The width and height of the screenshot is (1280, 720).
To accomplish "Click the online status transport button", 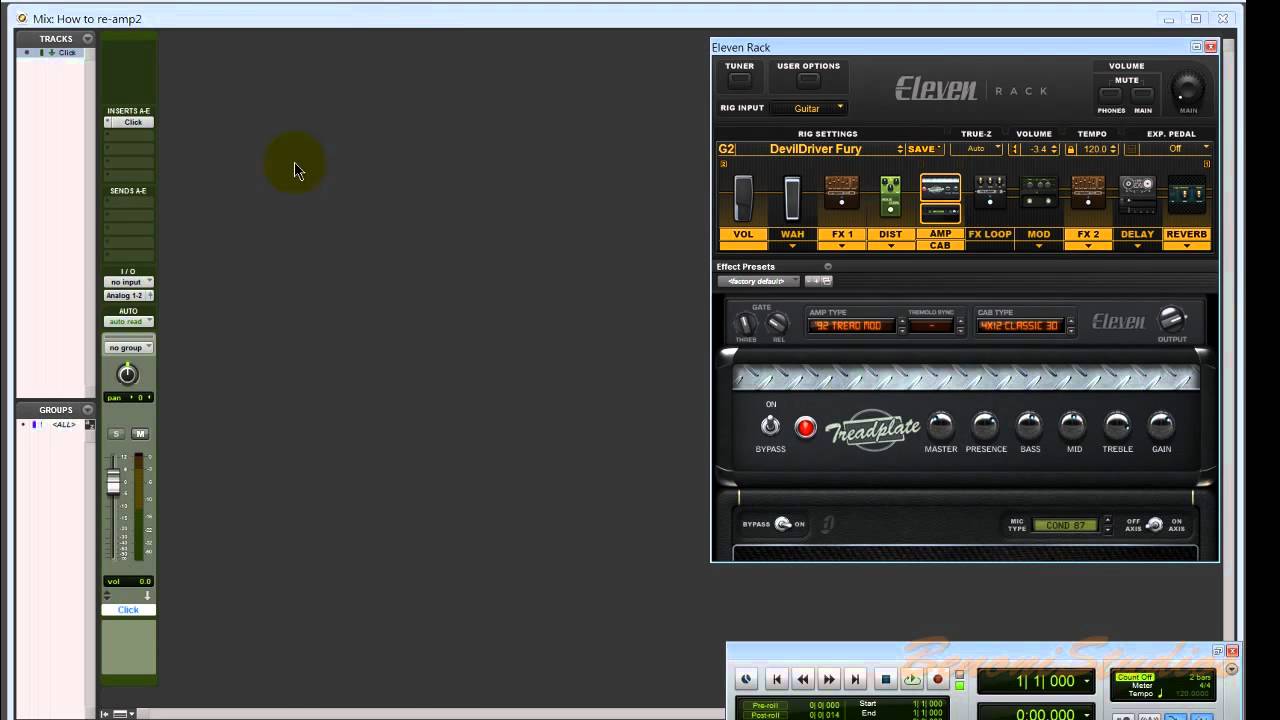I will [746, 679].
